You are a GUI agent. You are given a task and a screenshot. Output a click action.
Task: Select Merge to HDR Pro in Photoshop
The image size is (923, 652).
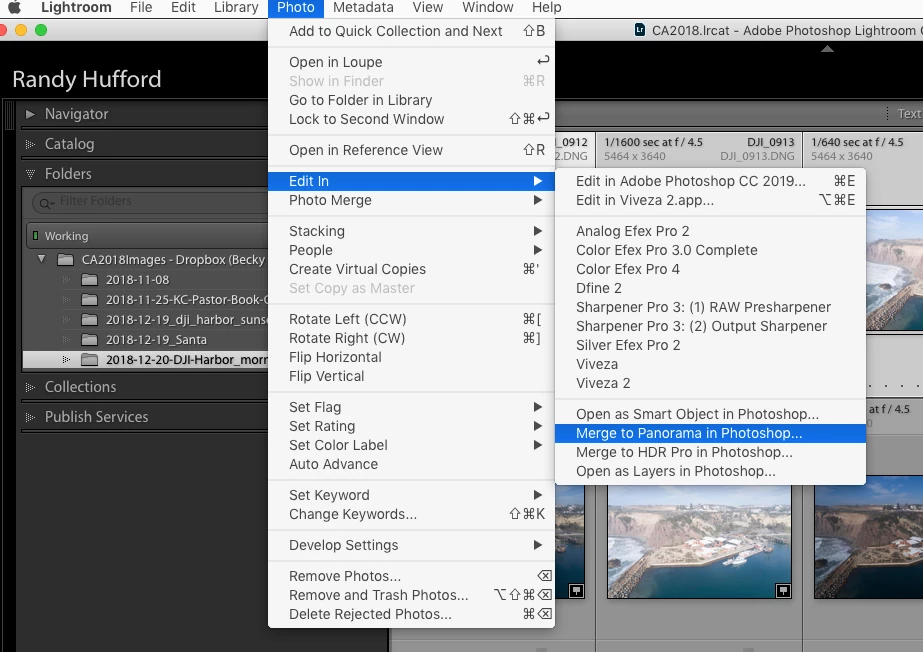tap(710, 452)
